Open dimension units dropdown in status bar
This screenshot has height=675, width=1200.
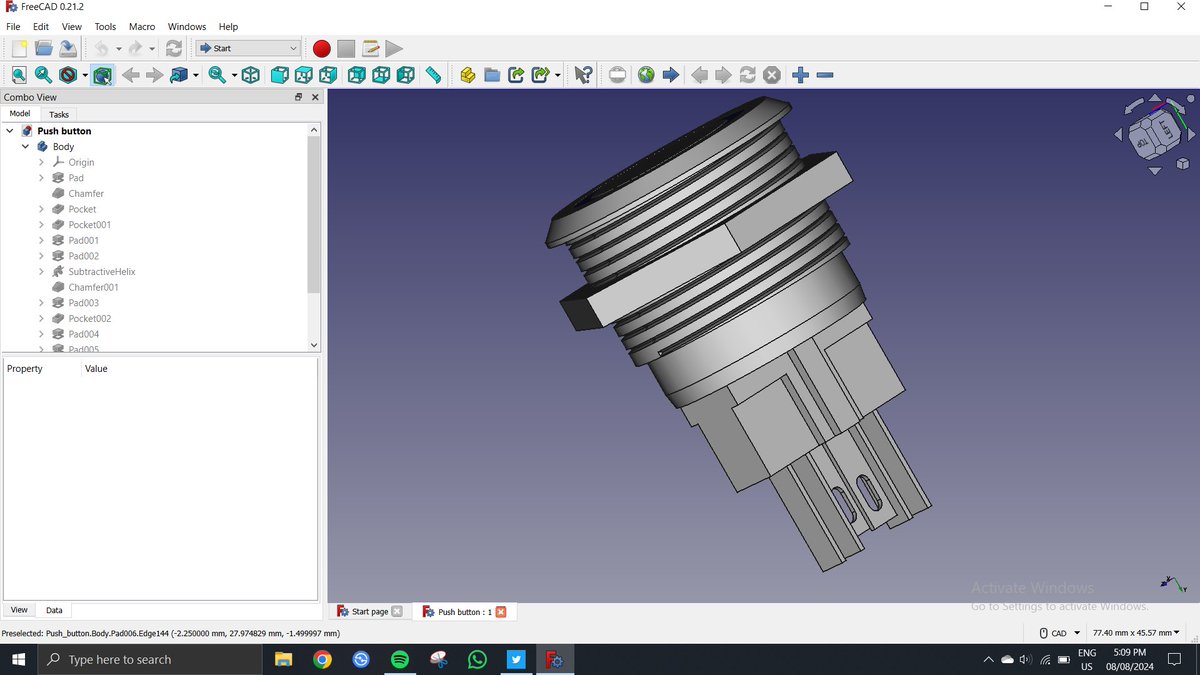click(x=1136, y=633)
